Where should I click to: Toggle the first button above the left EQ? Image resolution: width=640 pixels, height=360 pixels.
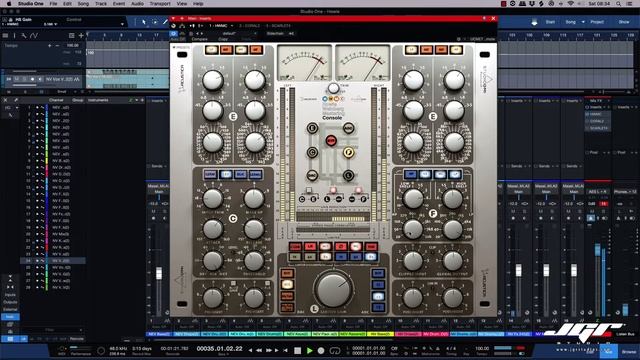(x=211, y=50)
